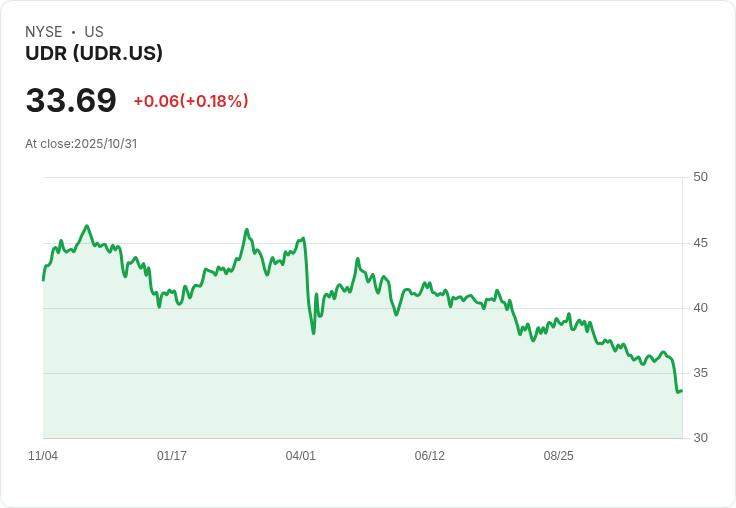Select the UDR (UDR.US) stock title
Image resolution: width=736 pixels, height=508 pixels.
coord(94,53)
